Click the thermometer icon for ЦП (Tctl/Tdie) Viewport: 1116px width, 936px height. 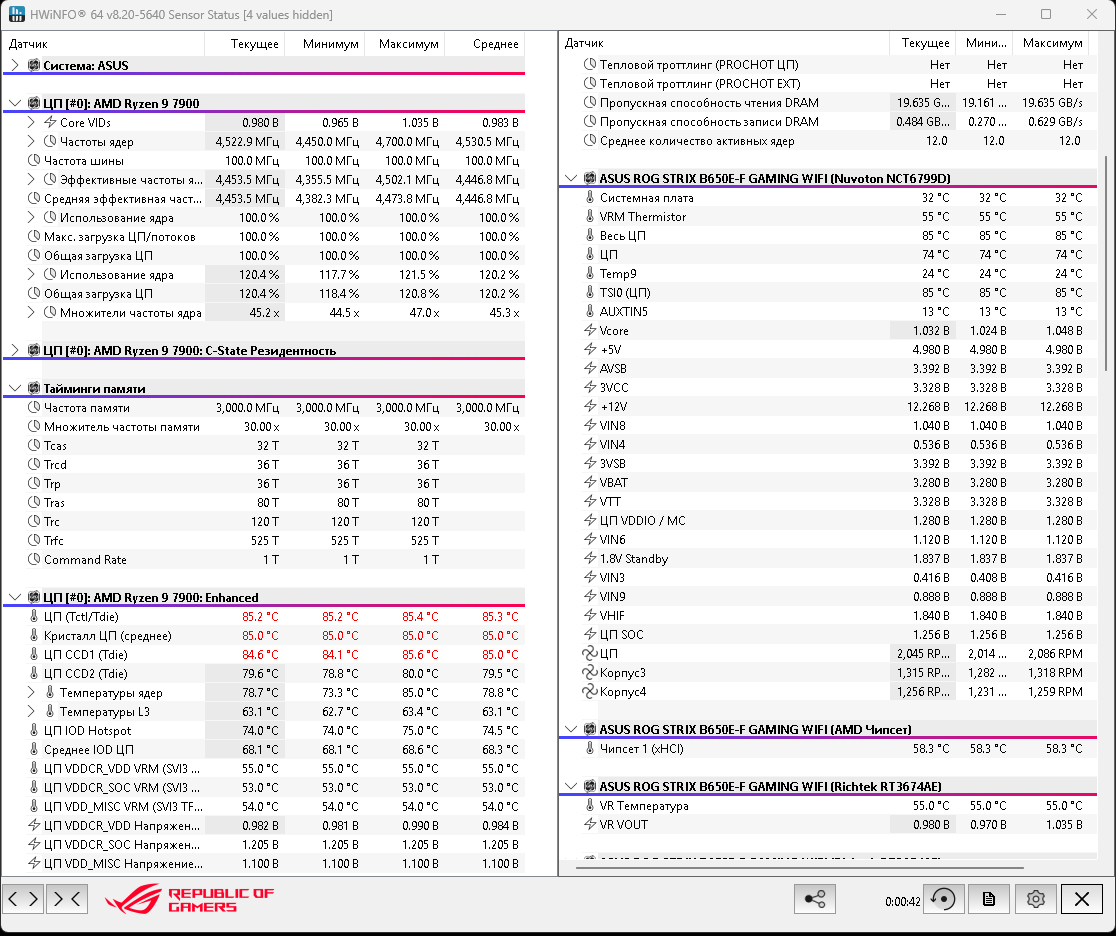click(x=33, y=616)
